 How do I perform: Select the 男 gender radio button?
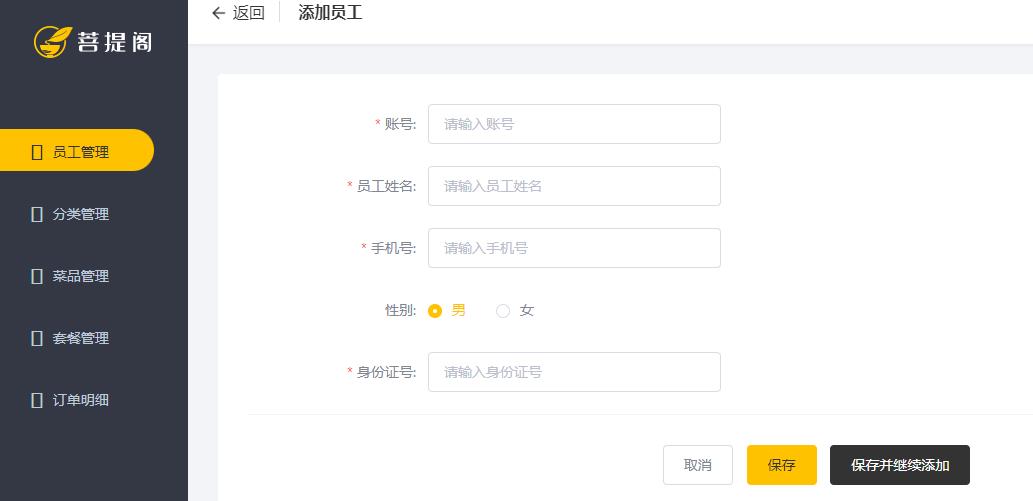point(435,311)
